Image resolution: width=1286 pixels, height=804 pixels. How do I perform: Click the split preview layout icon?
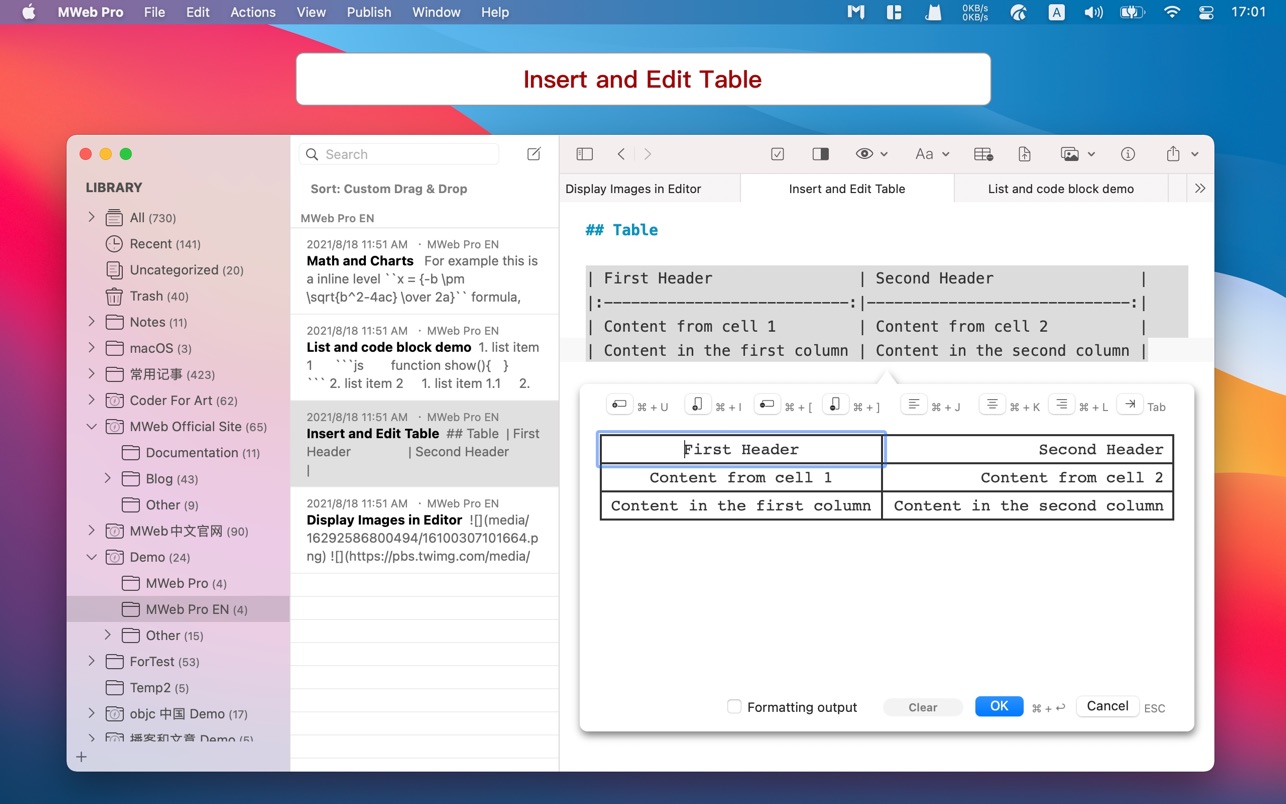click(x=820, y=154)
